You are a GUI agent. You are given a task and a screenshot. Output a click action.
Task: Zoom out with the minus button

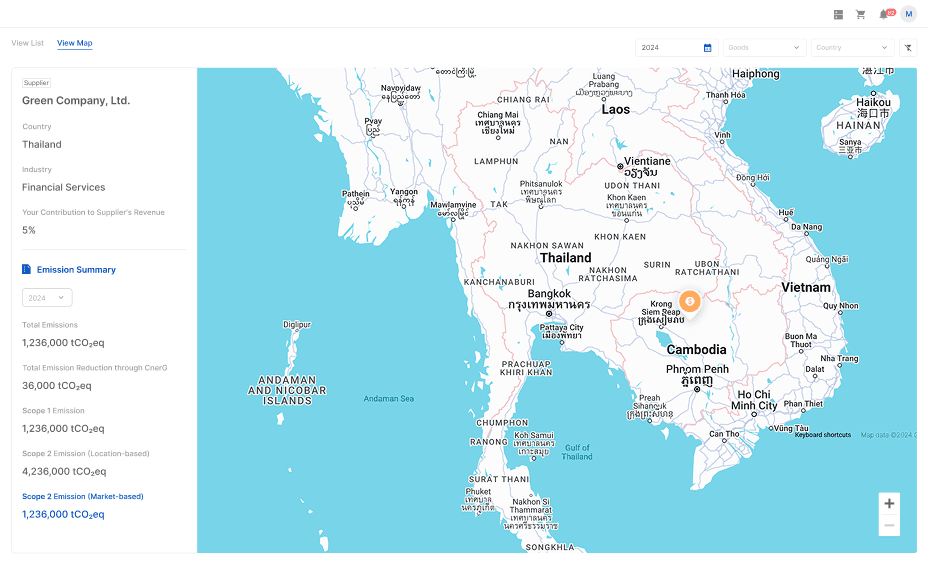point(889,524)
